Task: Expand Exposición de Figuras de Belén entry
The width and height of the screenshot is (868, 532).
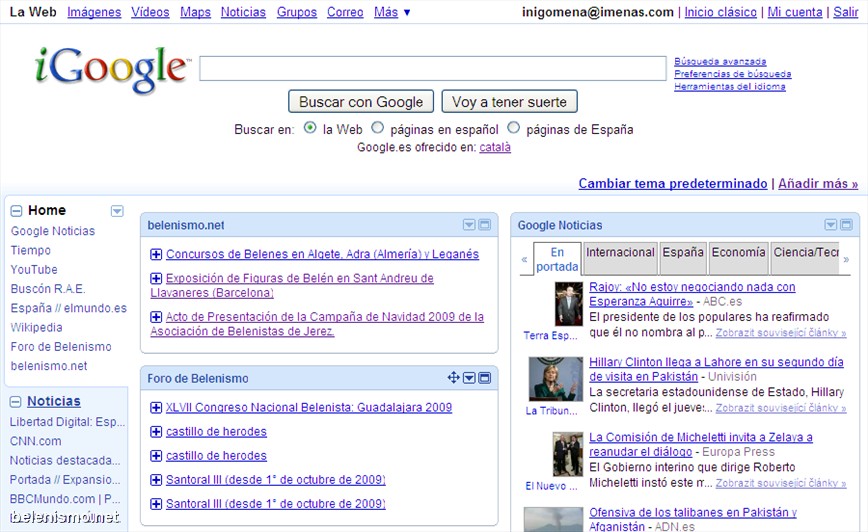Action: [156, 278]
